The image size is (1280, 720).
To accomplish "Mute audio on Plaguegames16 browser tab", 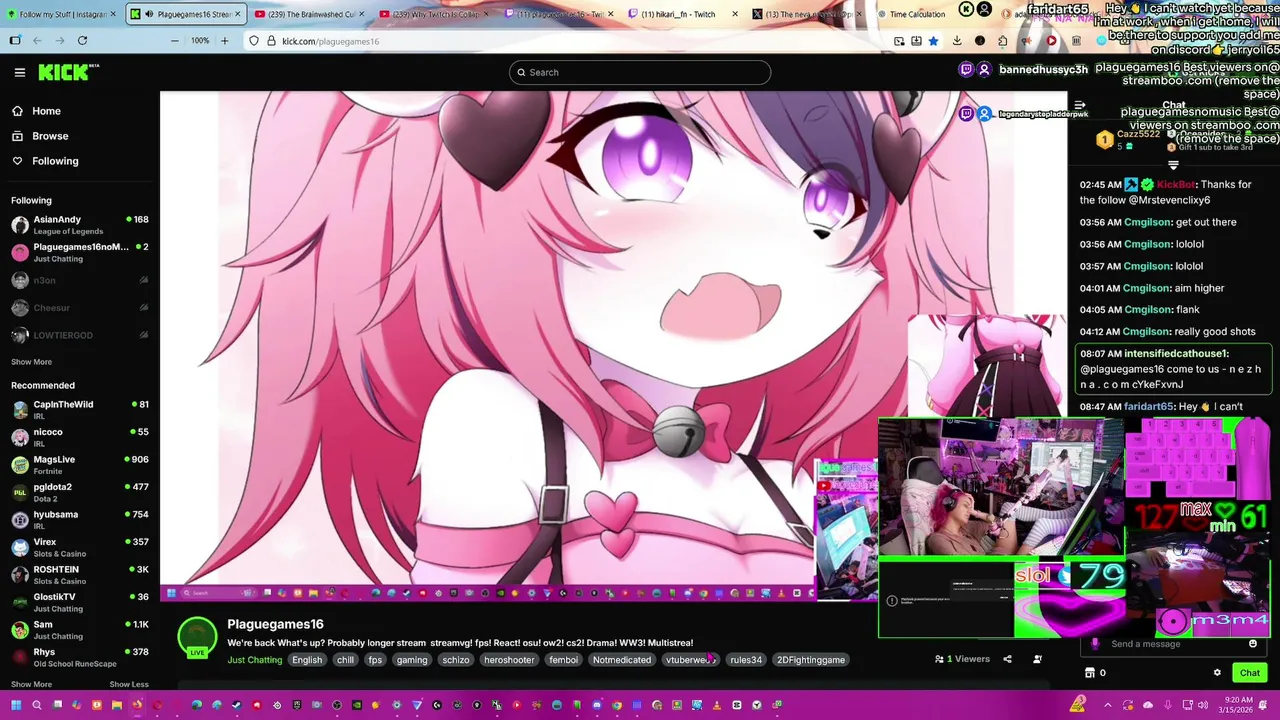I will 149,14.
